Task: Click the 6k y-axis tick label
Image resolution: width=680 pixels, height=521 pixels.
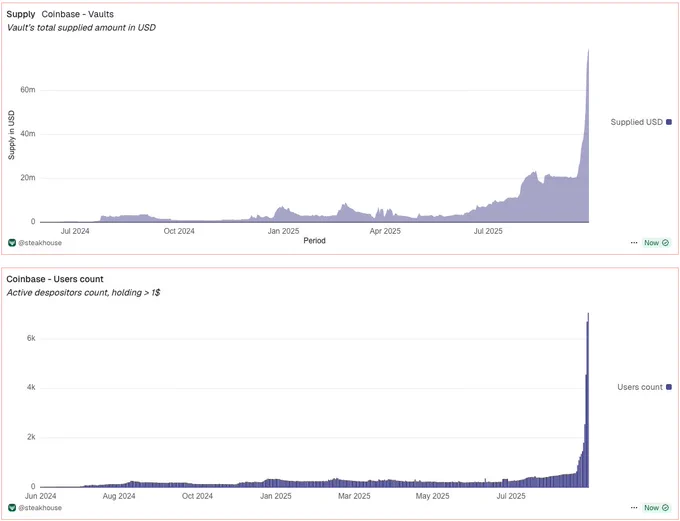Action: (x=31, y=338)
